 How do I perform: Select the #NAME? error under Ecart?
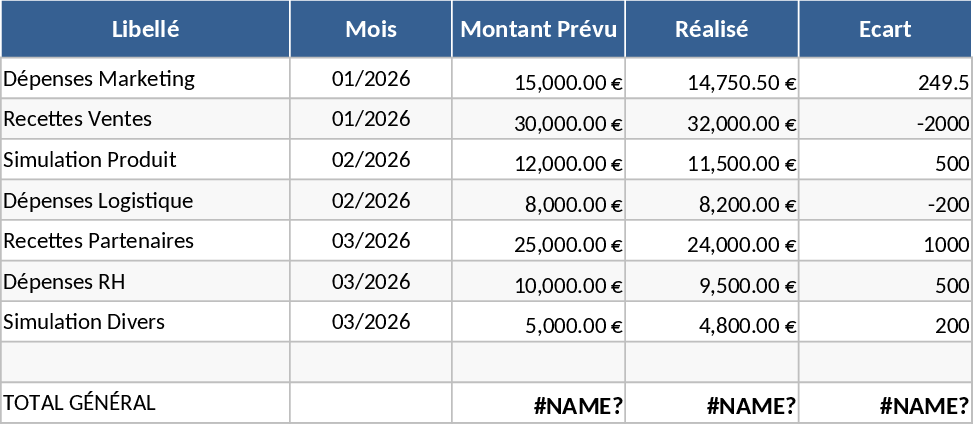pyautogui.click(x=885, y=404)
